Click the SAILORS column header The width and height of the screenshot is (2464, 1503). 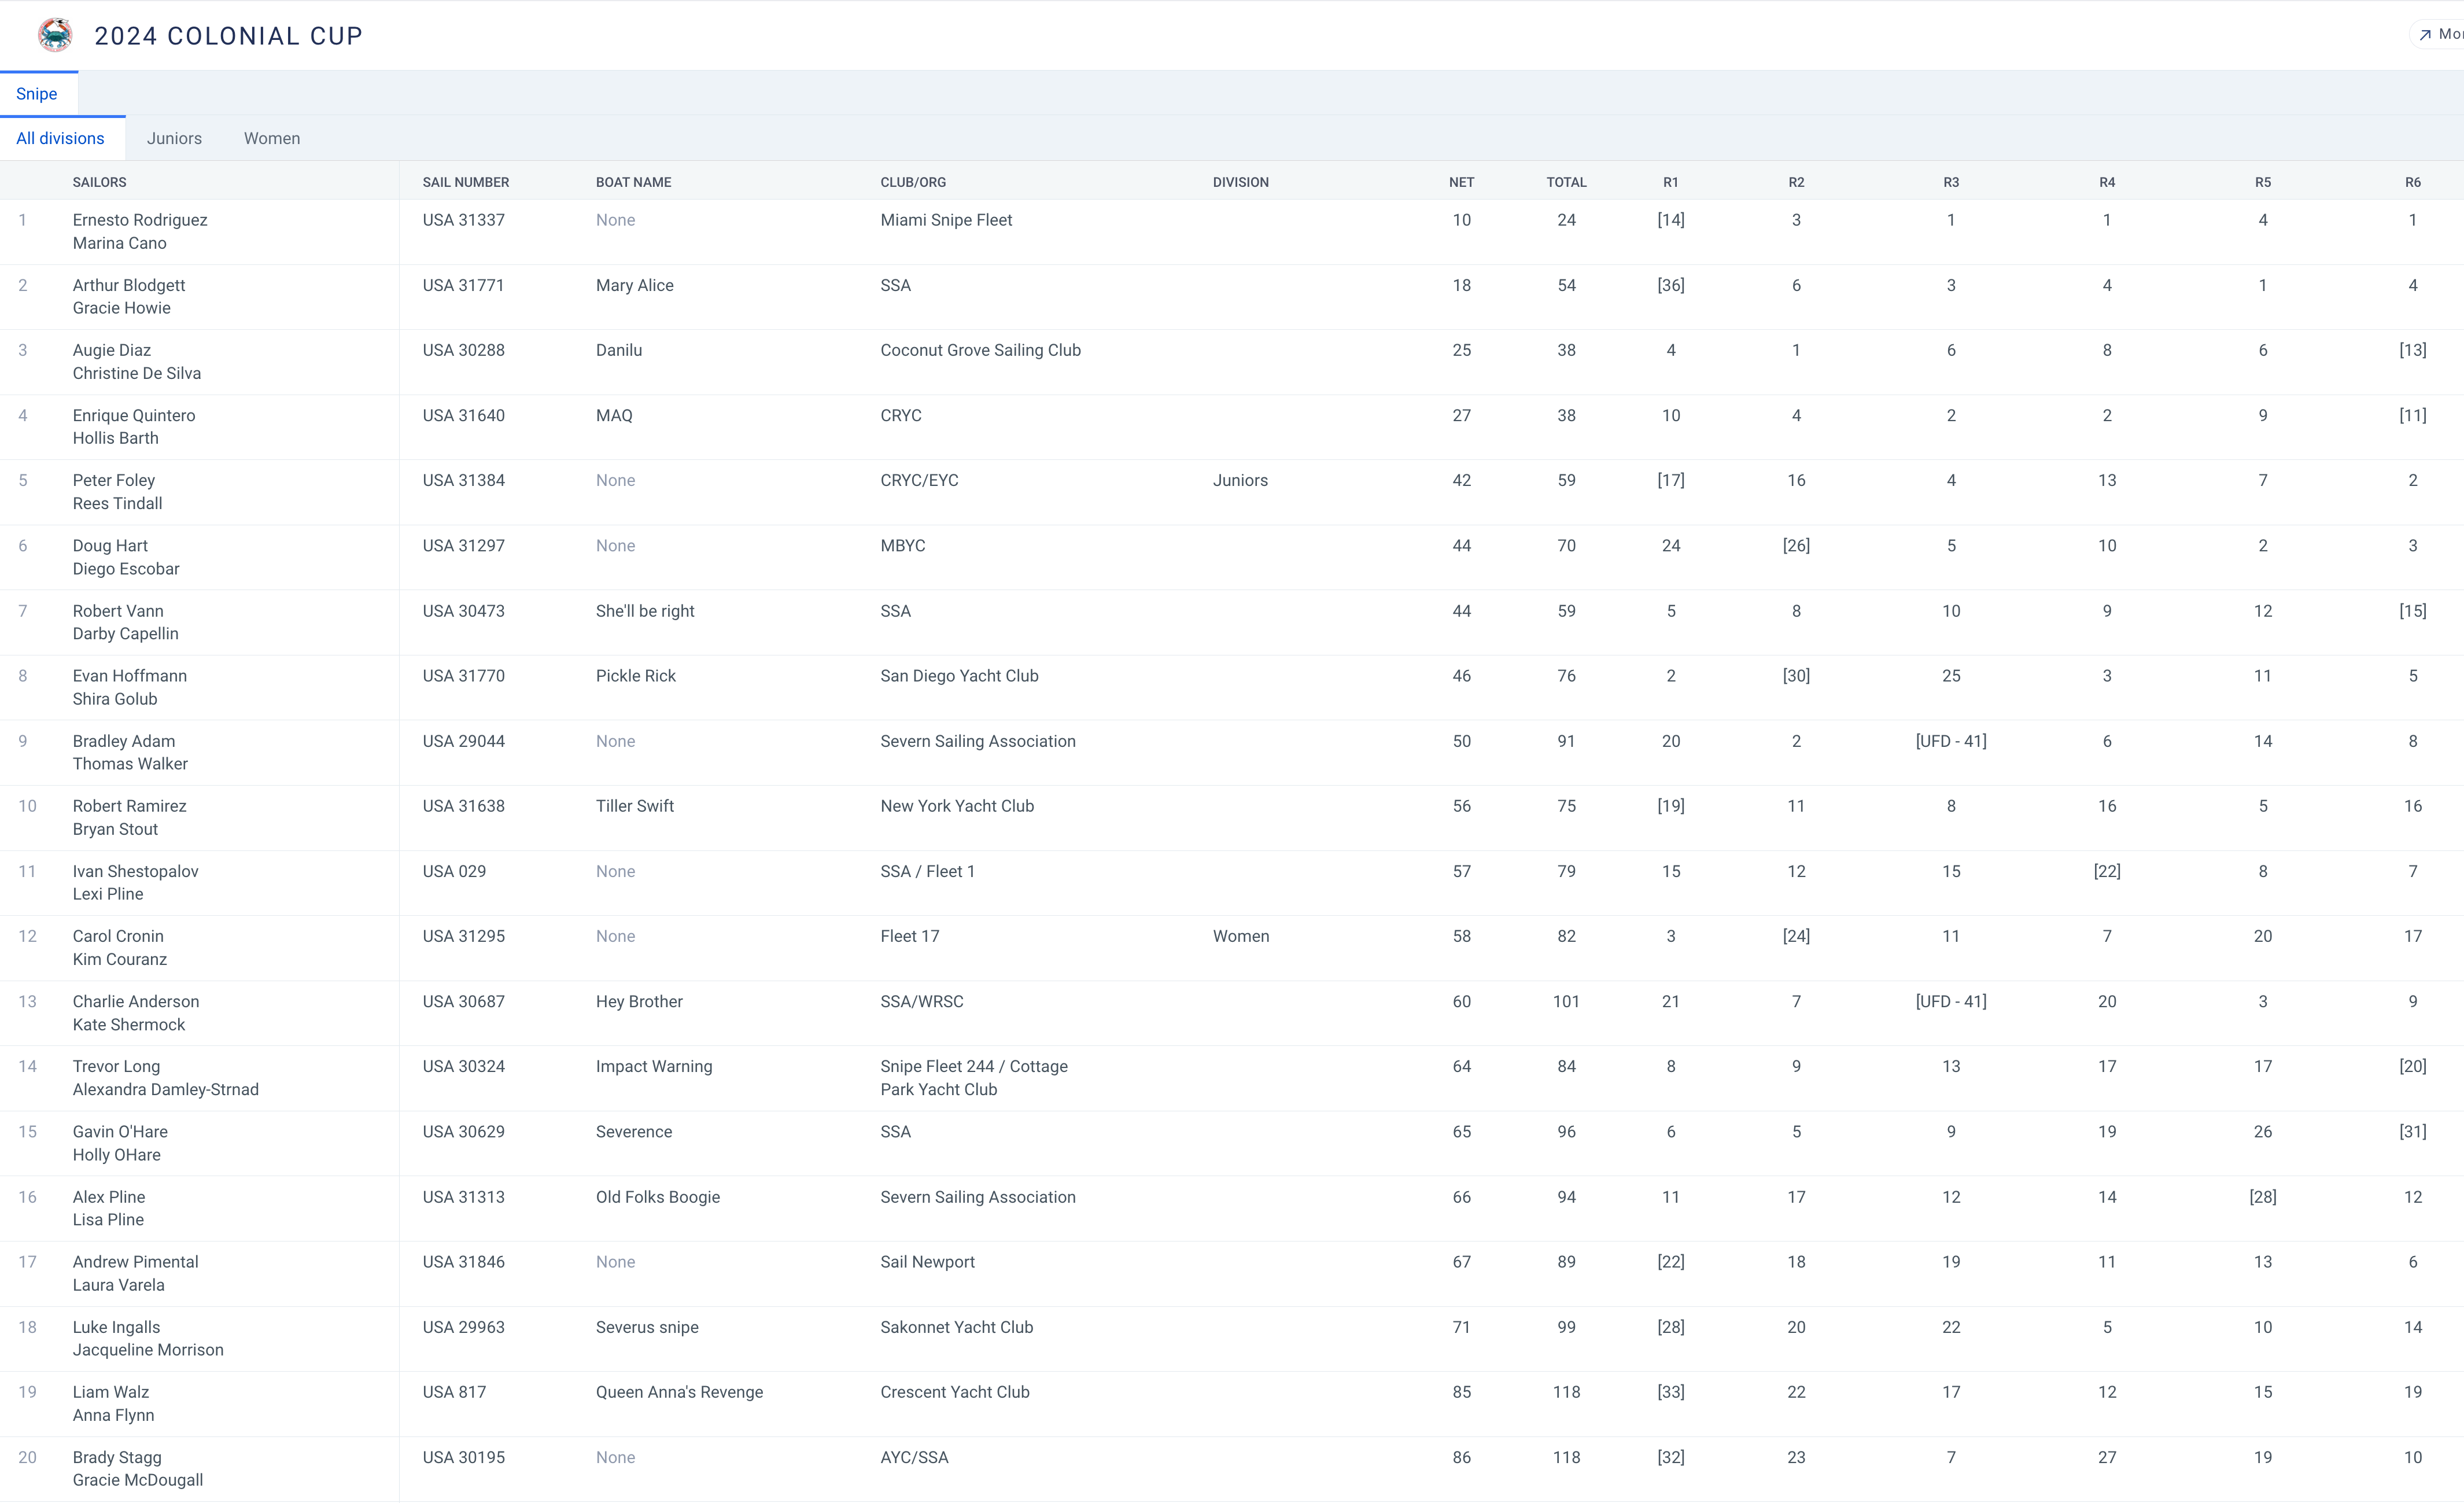coord(99,182)
